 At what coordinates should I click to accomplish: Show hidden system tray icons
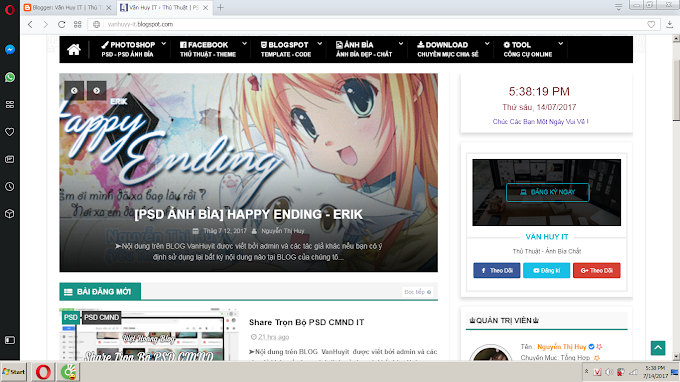(586, 372)
